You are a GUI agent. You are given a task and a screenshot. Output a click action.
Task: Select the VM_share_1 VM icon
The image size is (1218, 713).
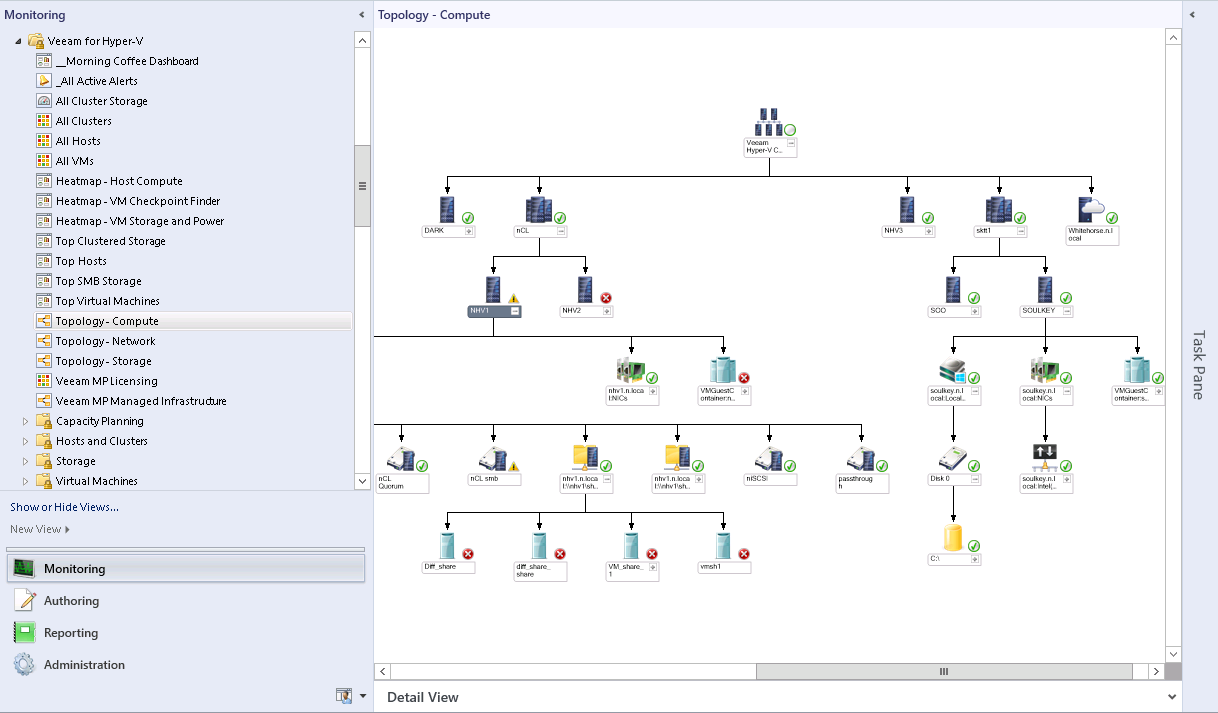pyautogui.click(x=631, y=546)
